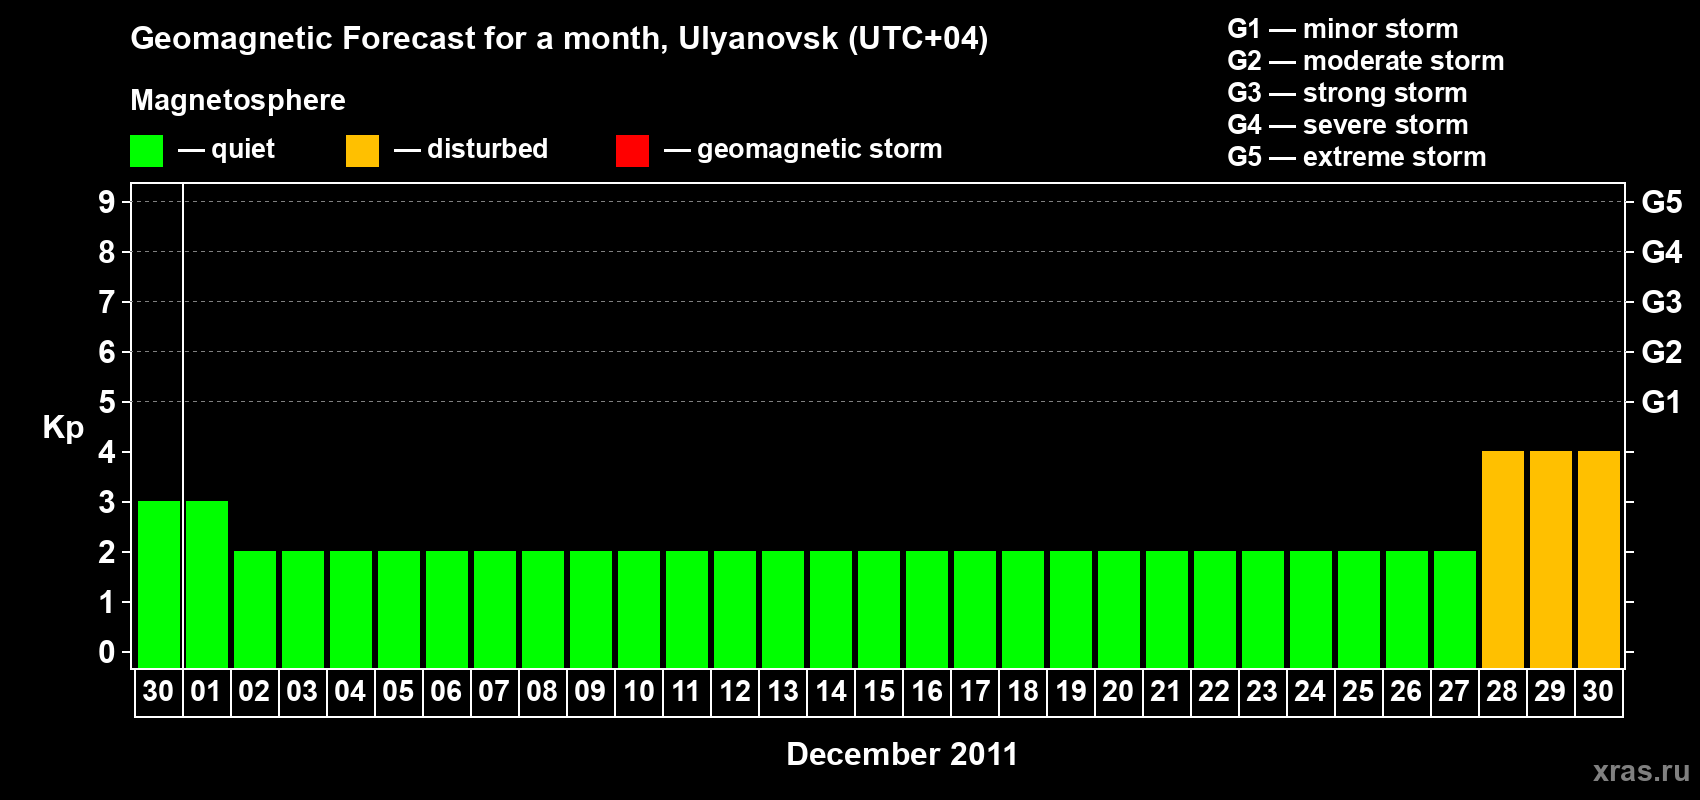
Task: Select the green bar for day 01
Action: 207,584
